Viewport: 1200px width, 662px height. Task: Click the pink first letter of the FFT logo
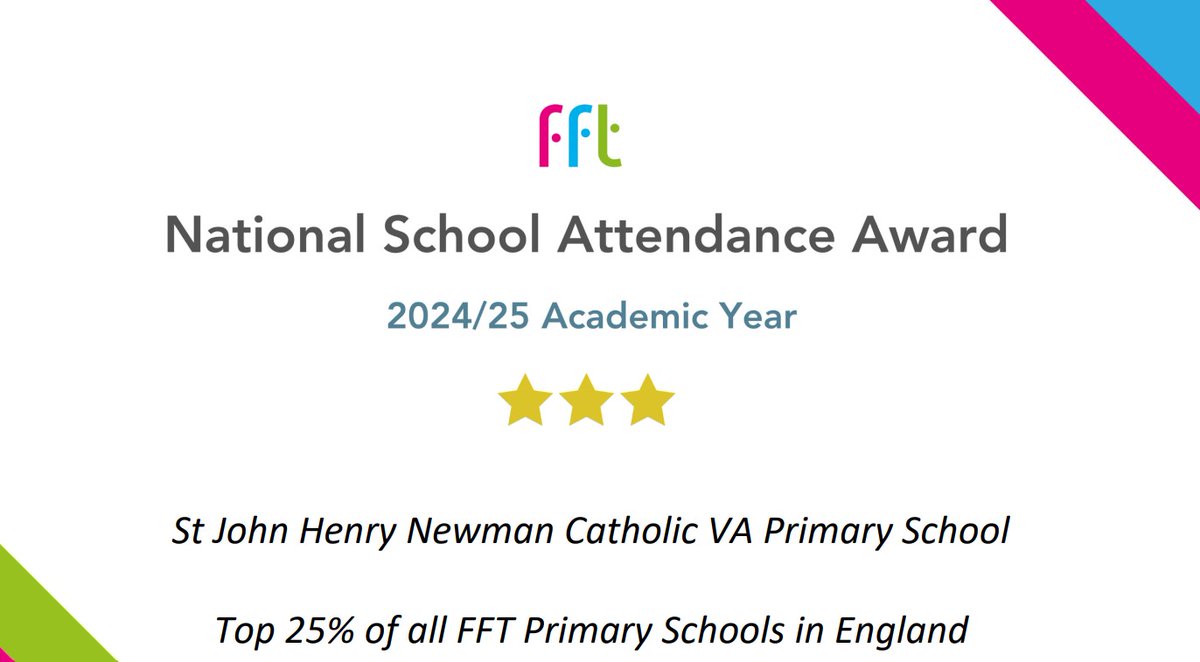click(549, 137)
